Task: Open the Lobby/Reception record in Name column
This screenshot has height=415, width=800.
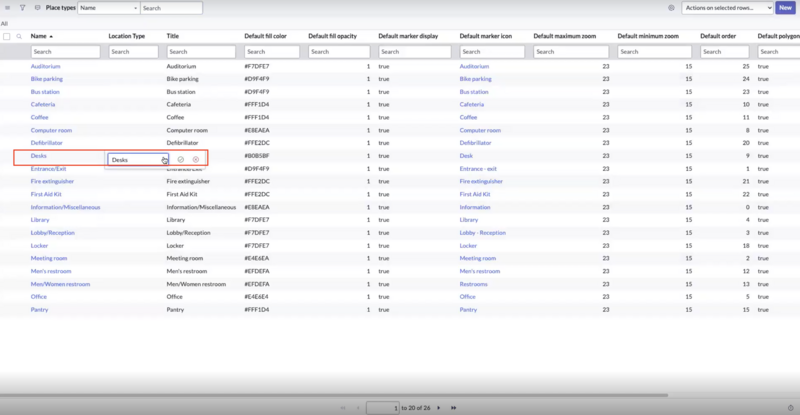Action: 53,233
